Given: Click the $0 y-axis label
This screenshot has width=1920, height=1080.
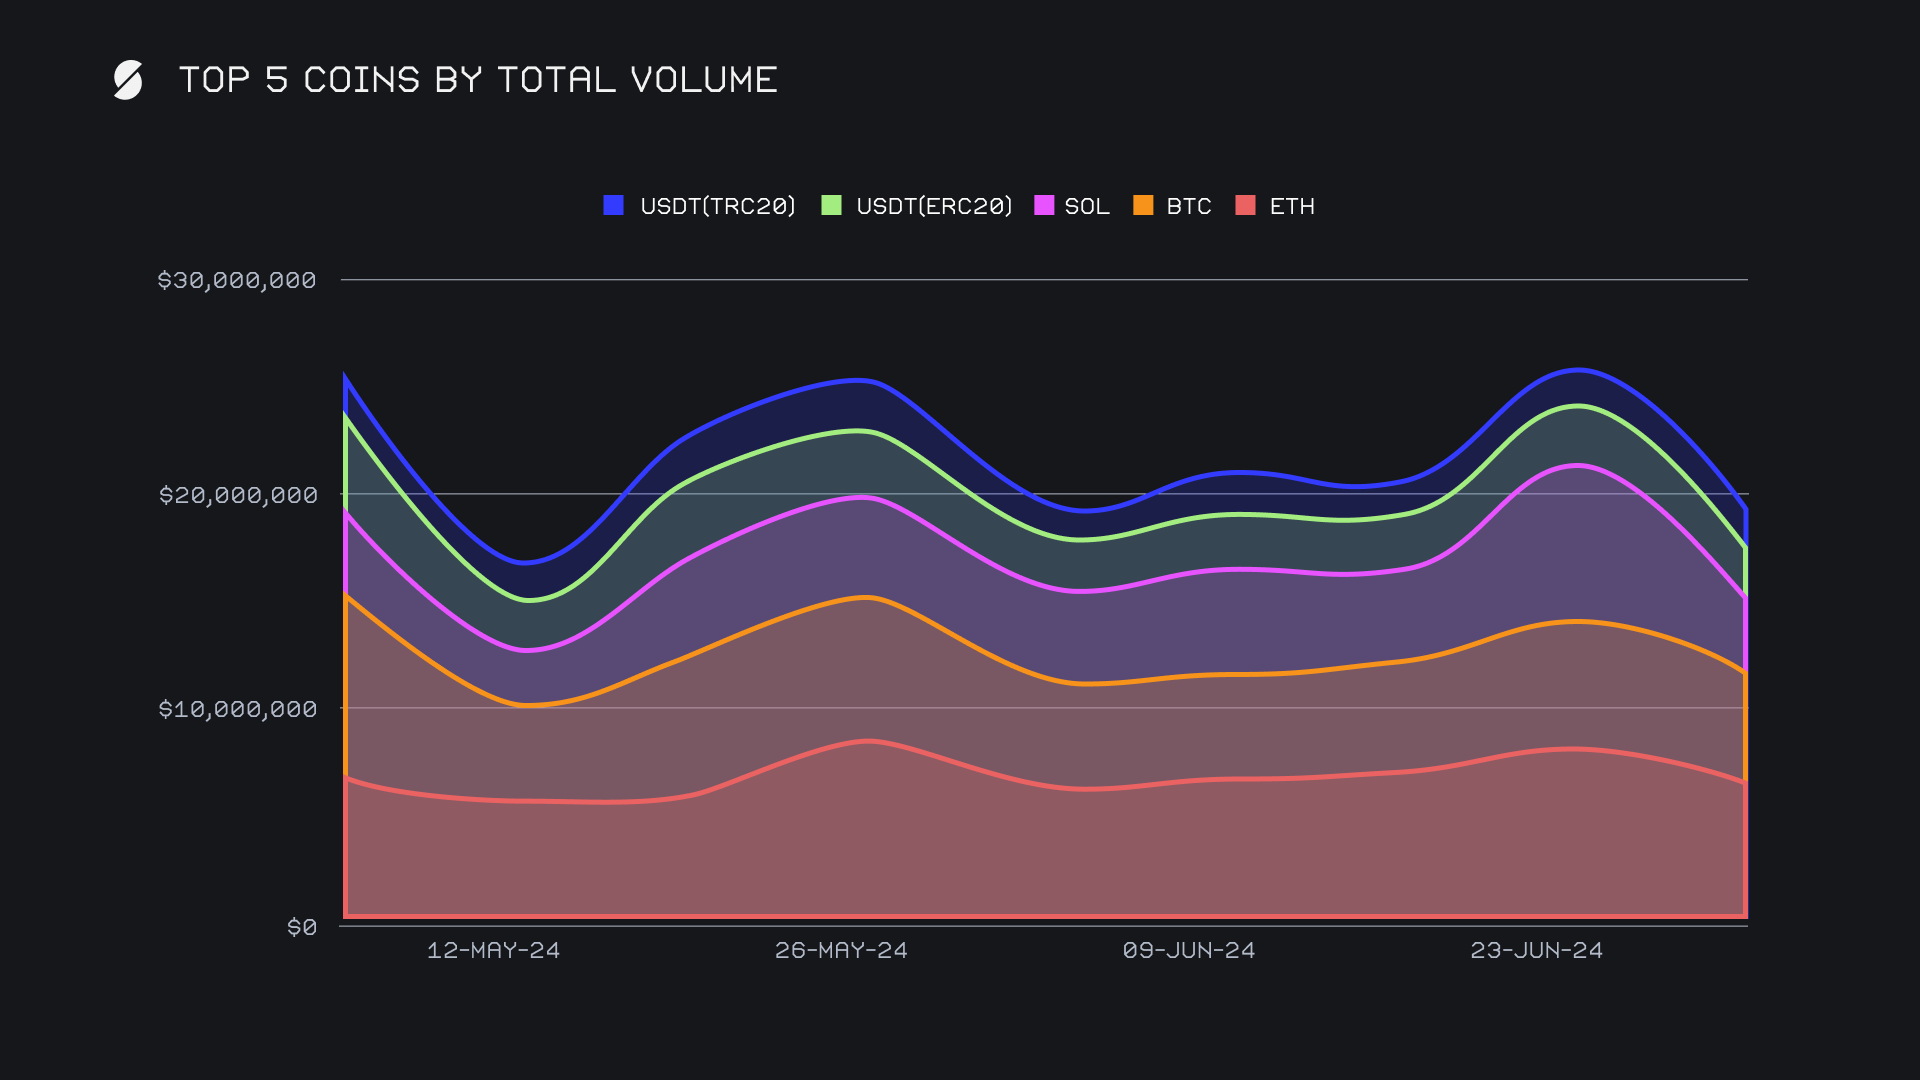Looking at the screenshot, I should pyautogui.click(x=301, y=927).
